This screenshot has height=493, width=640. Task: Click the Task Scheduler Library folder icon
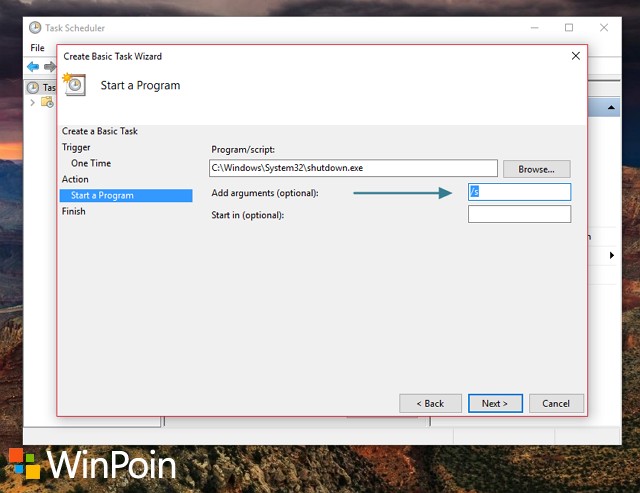tap(47, 102)
